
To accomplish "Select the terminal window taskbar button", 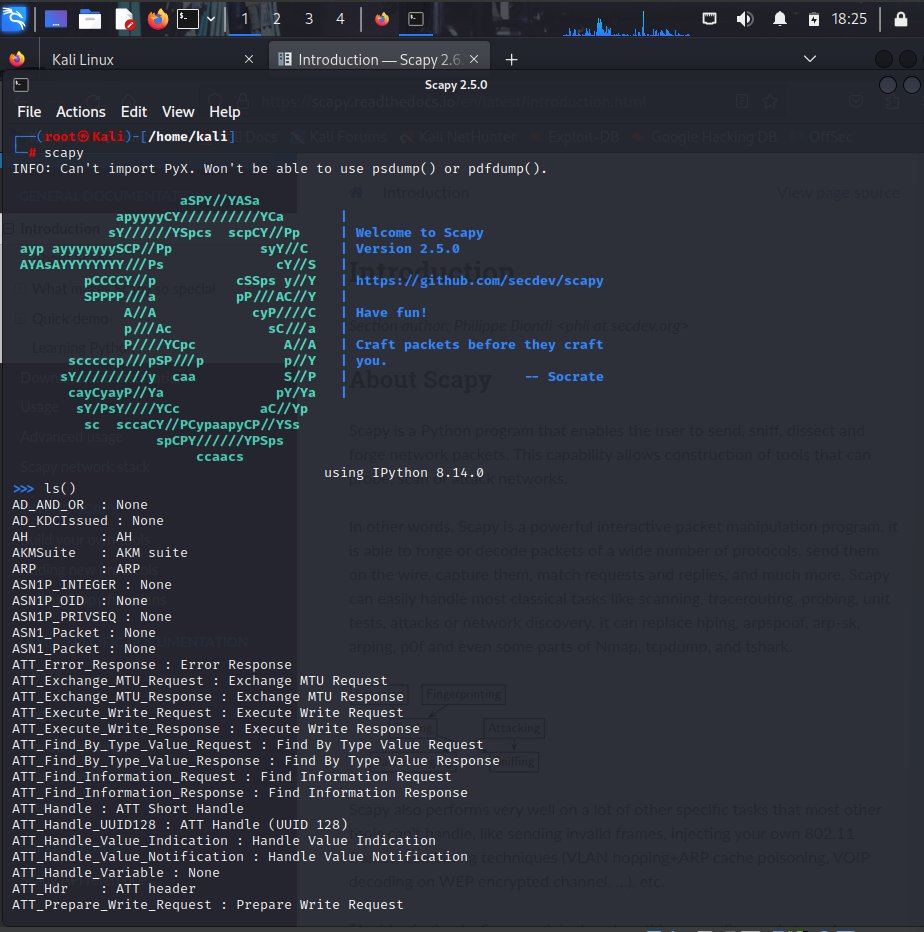I will pyautogui.click(x=416, y=19).
